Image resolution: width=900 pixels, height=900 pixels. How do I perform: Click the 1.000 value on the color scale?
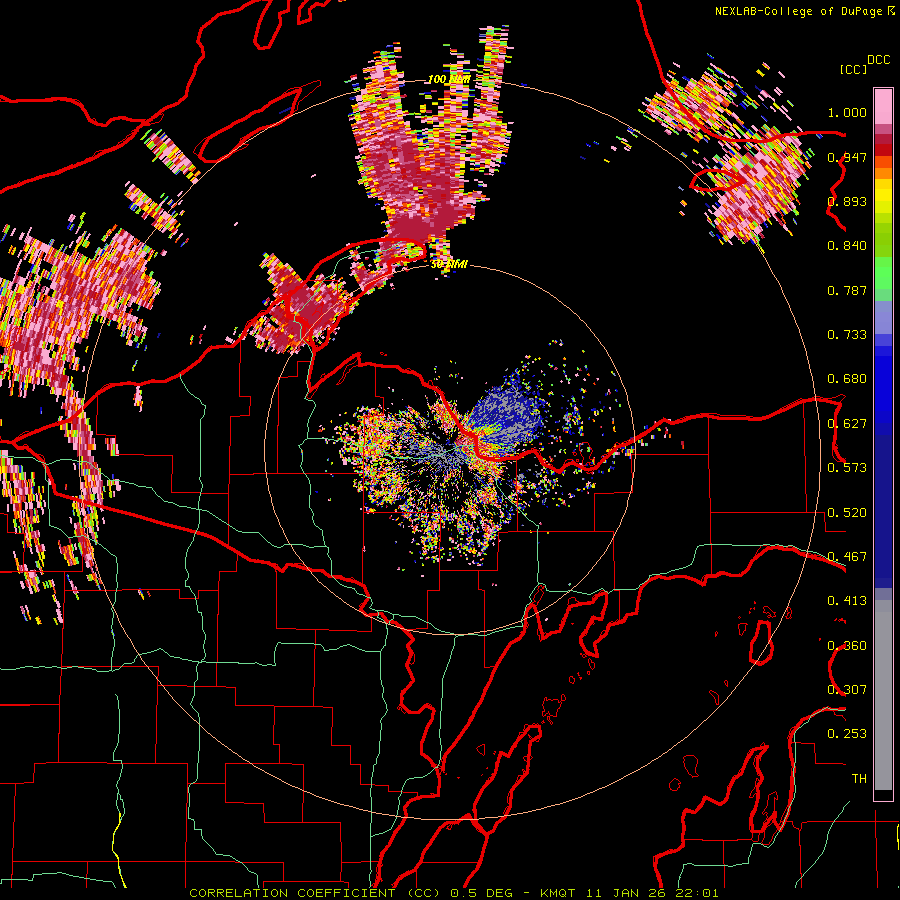(x=847, y=112)
